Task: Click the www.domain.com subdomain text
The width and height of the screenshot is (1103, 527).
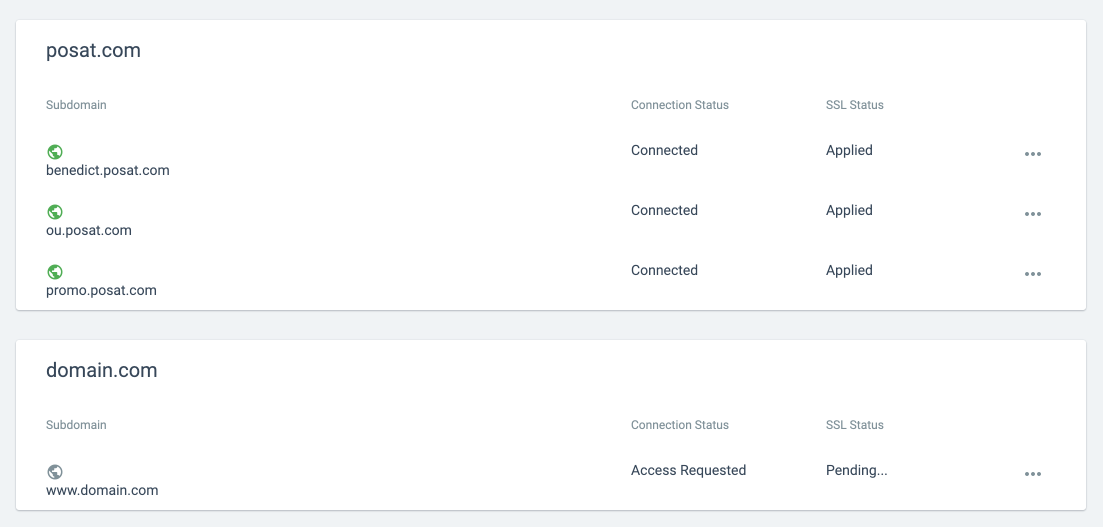Action: (x=102, y=490)
